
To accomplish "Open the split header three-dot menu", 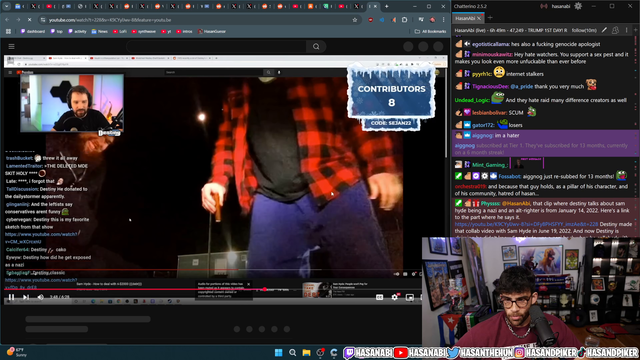I will pos(627,30).
